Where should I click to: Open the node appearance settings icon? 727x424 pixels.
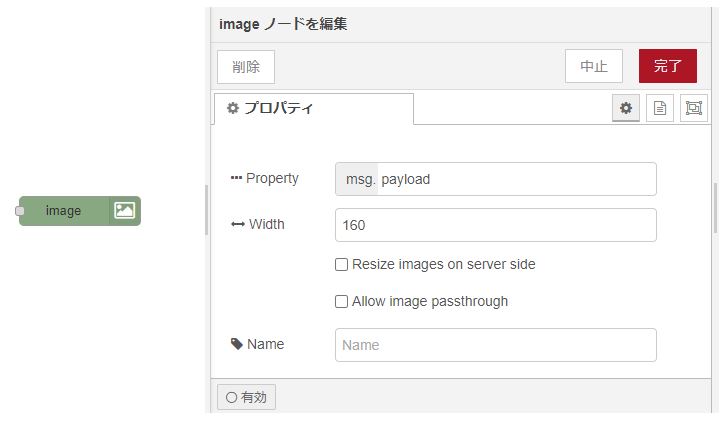(693, 109)
